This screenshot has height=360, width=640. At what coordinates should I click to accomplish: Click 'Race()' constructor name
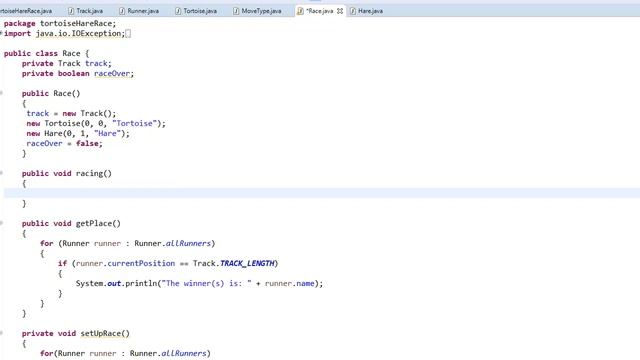67,93
